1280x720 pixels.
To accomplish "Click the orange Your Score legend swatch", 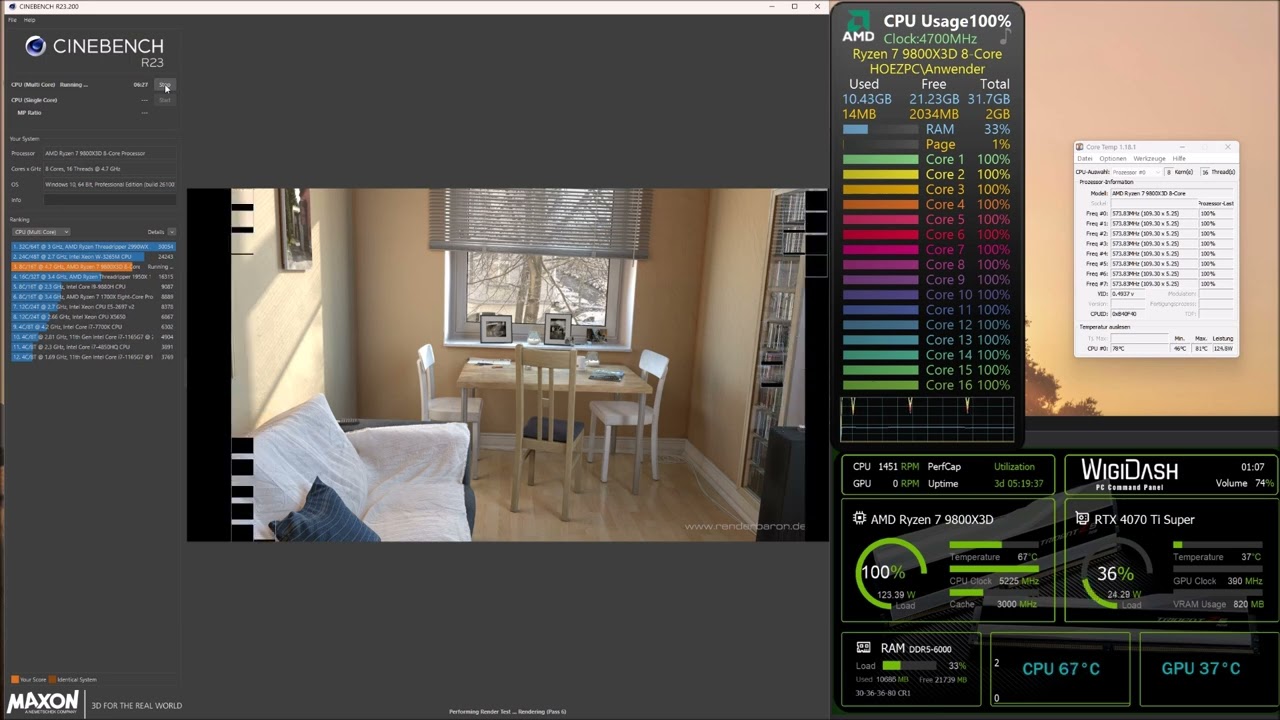I will [14, 680].
